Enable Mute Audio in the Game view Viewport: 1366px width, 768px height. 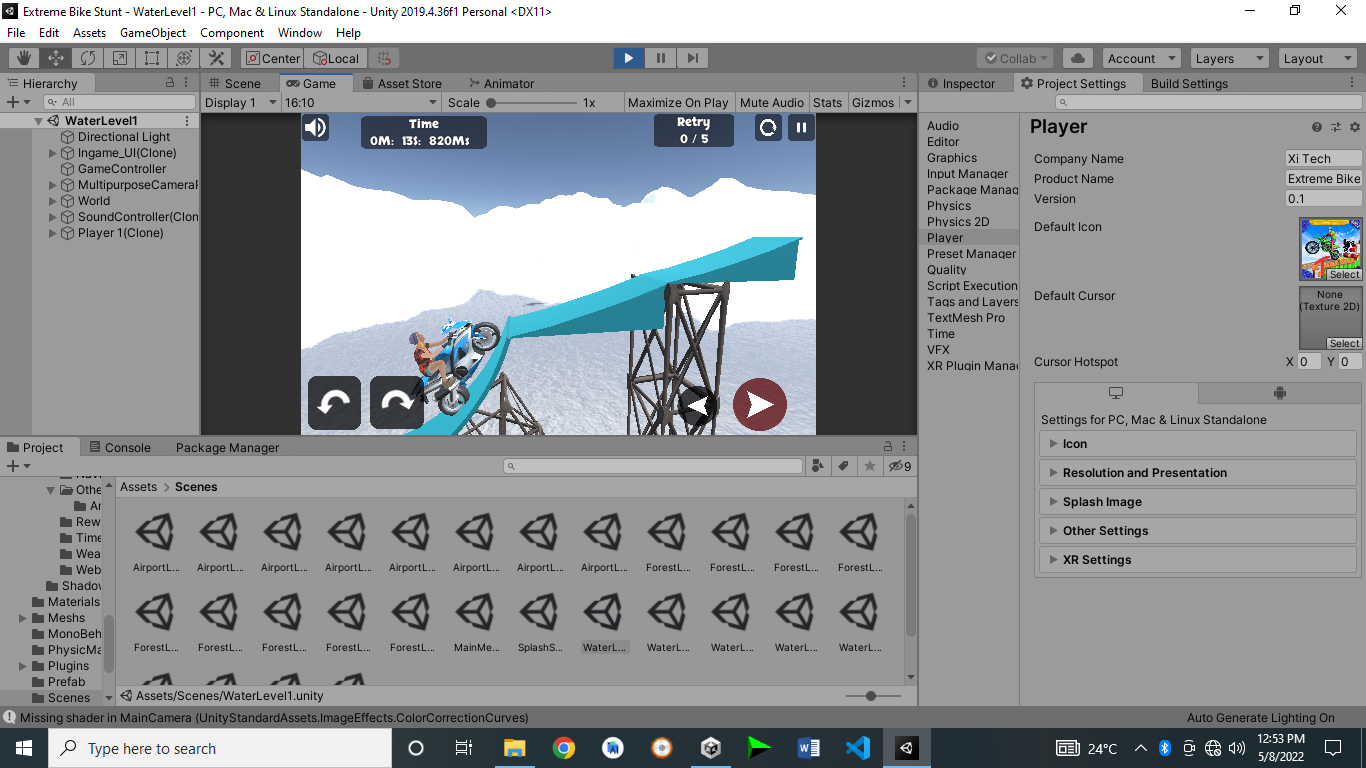coord(771,102)
